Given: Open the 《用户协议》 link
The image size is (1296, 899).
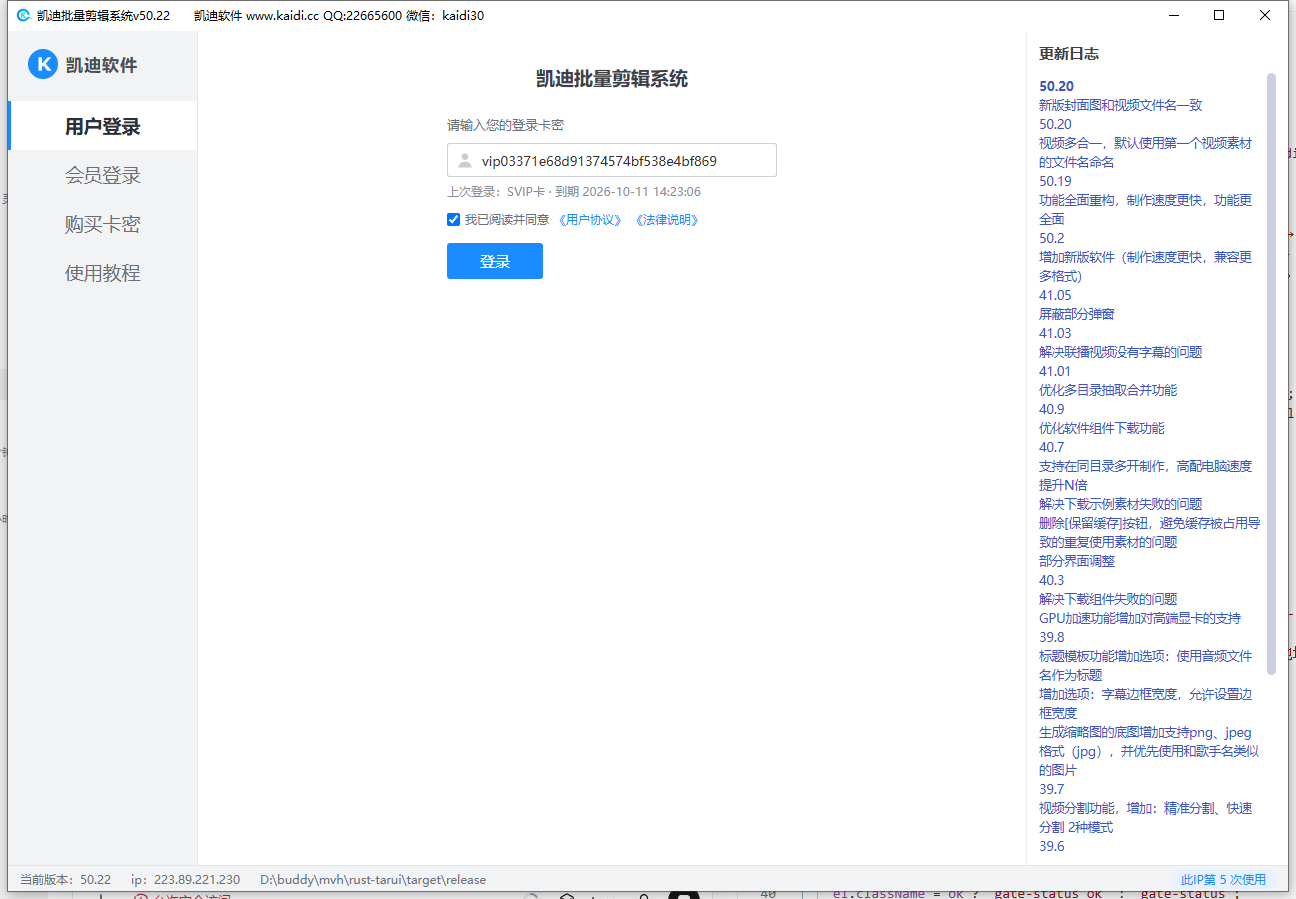Looking at the screenshot, I should 590,220.
